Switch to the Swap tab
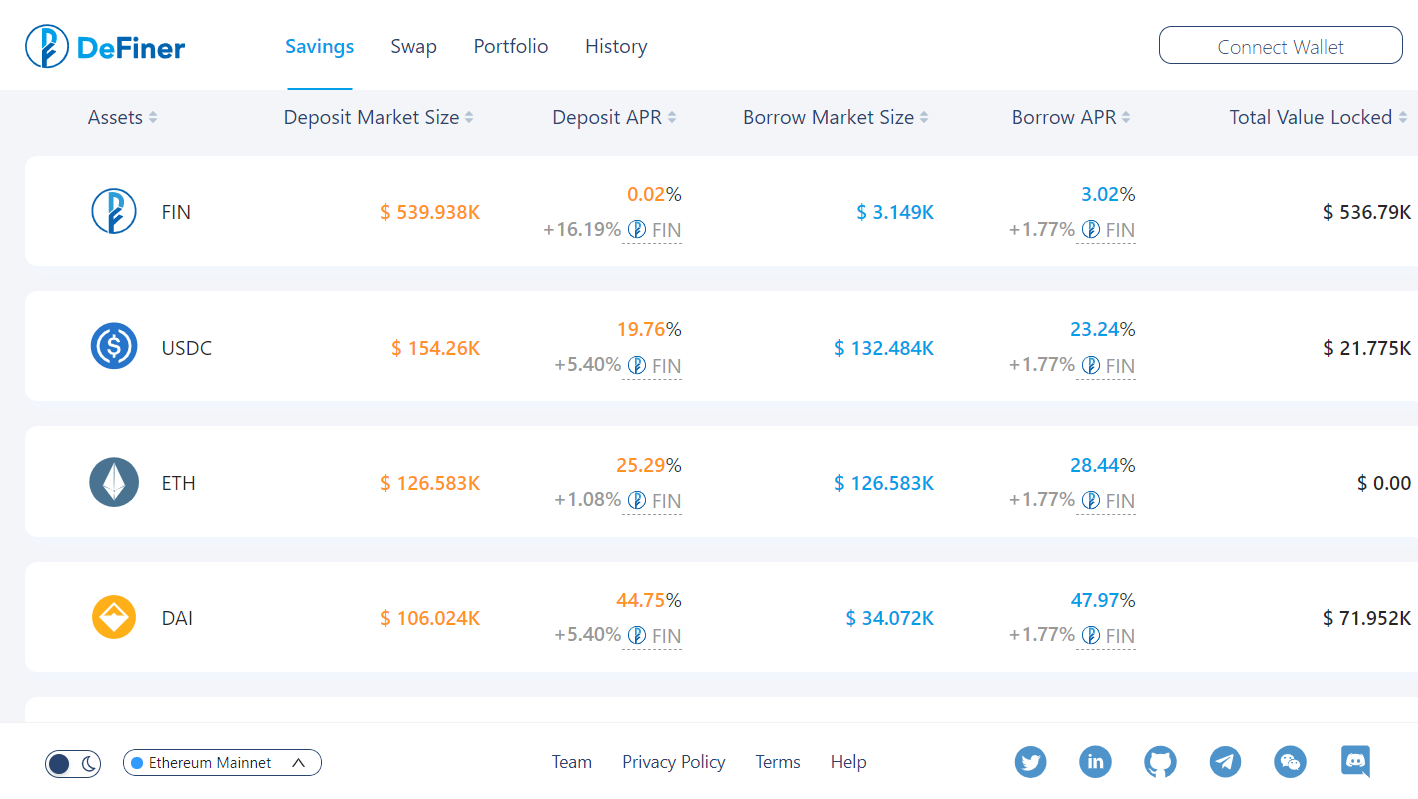The height and width of the screenshot is (799, 1418). tap(413, 46)
